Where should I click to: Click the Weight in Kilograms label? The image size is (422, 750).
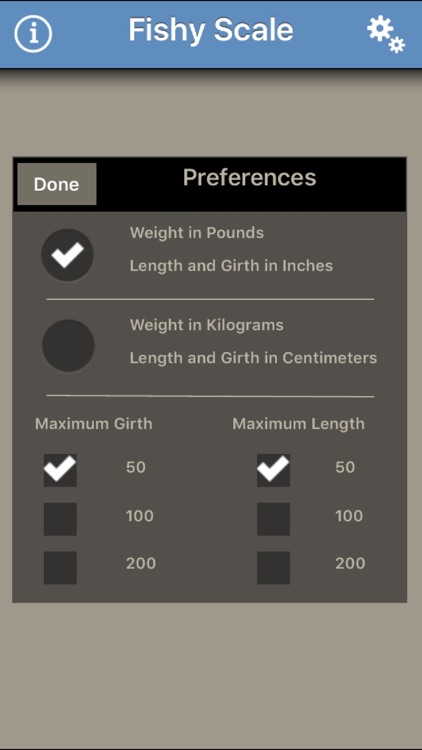pos(207,325)
